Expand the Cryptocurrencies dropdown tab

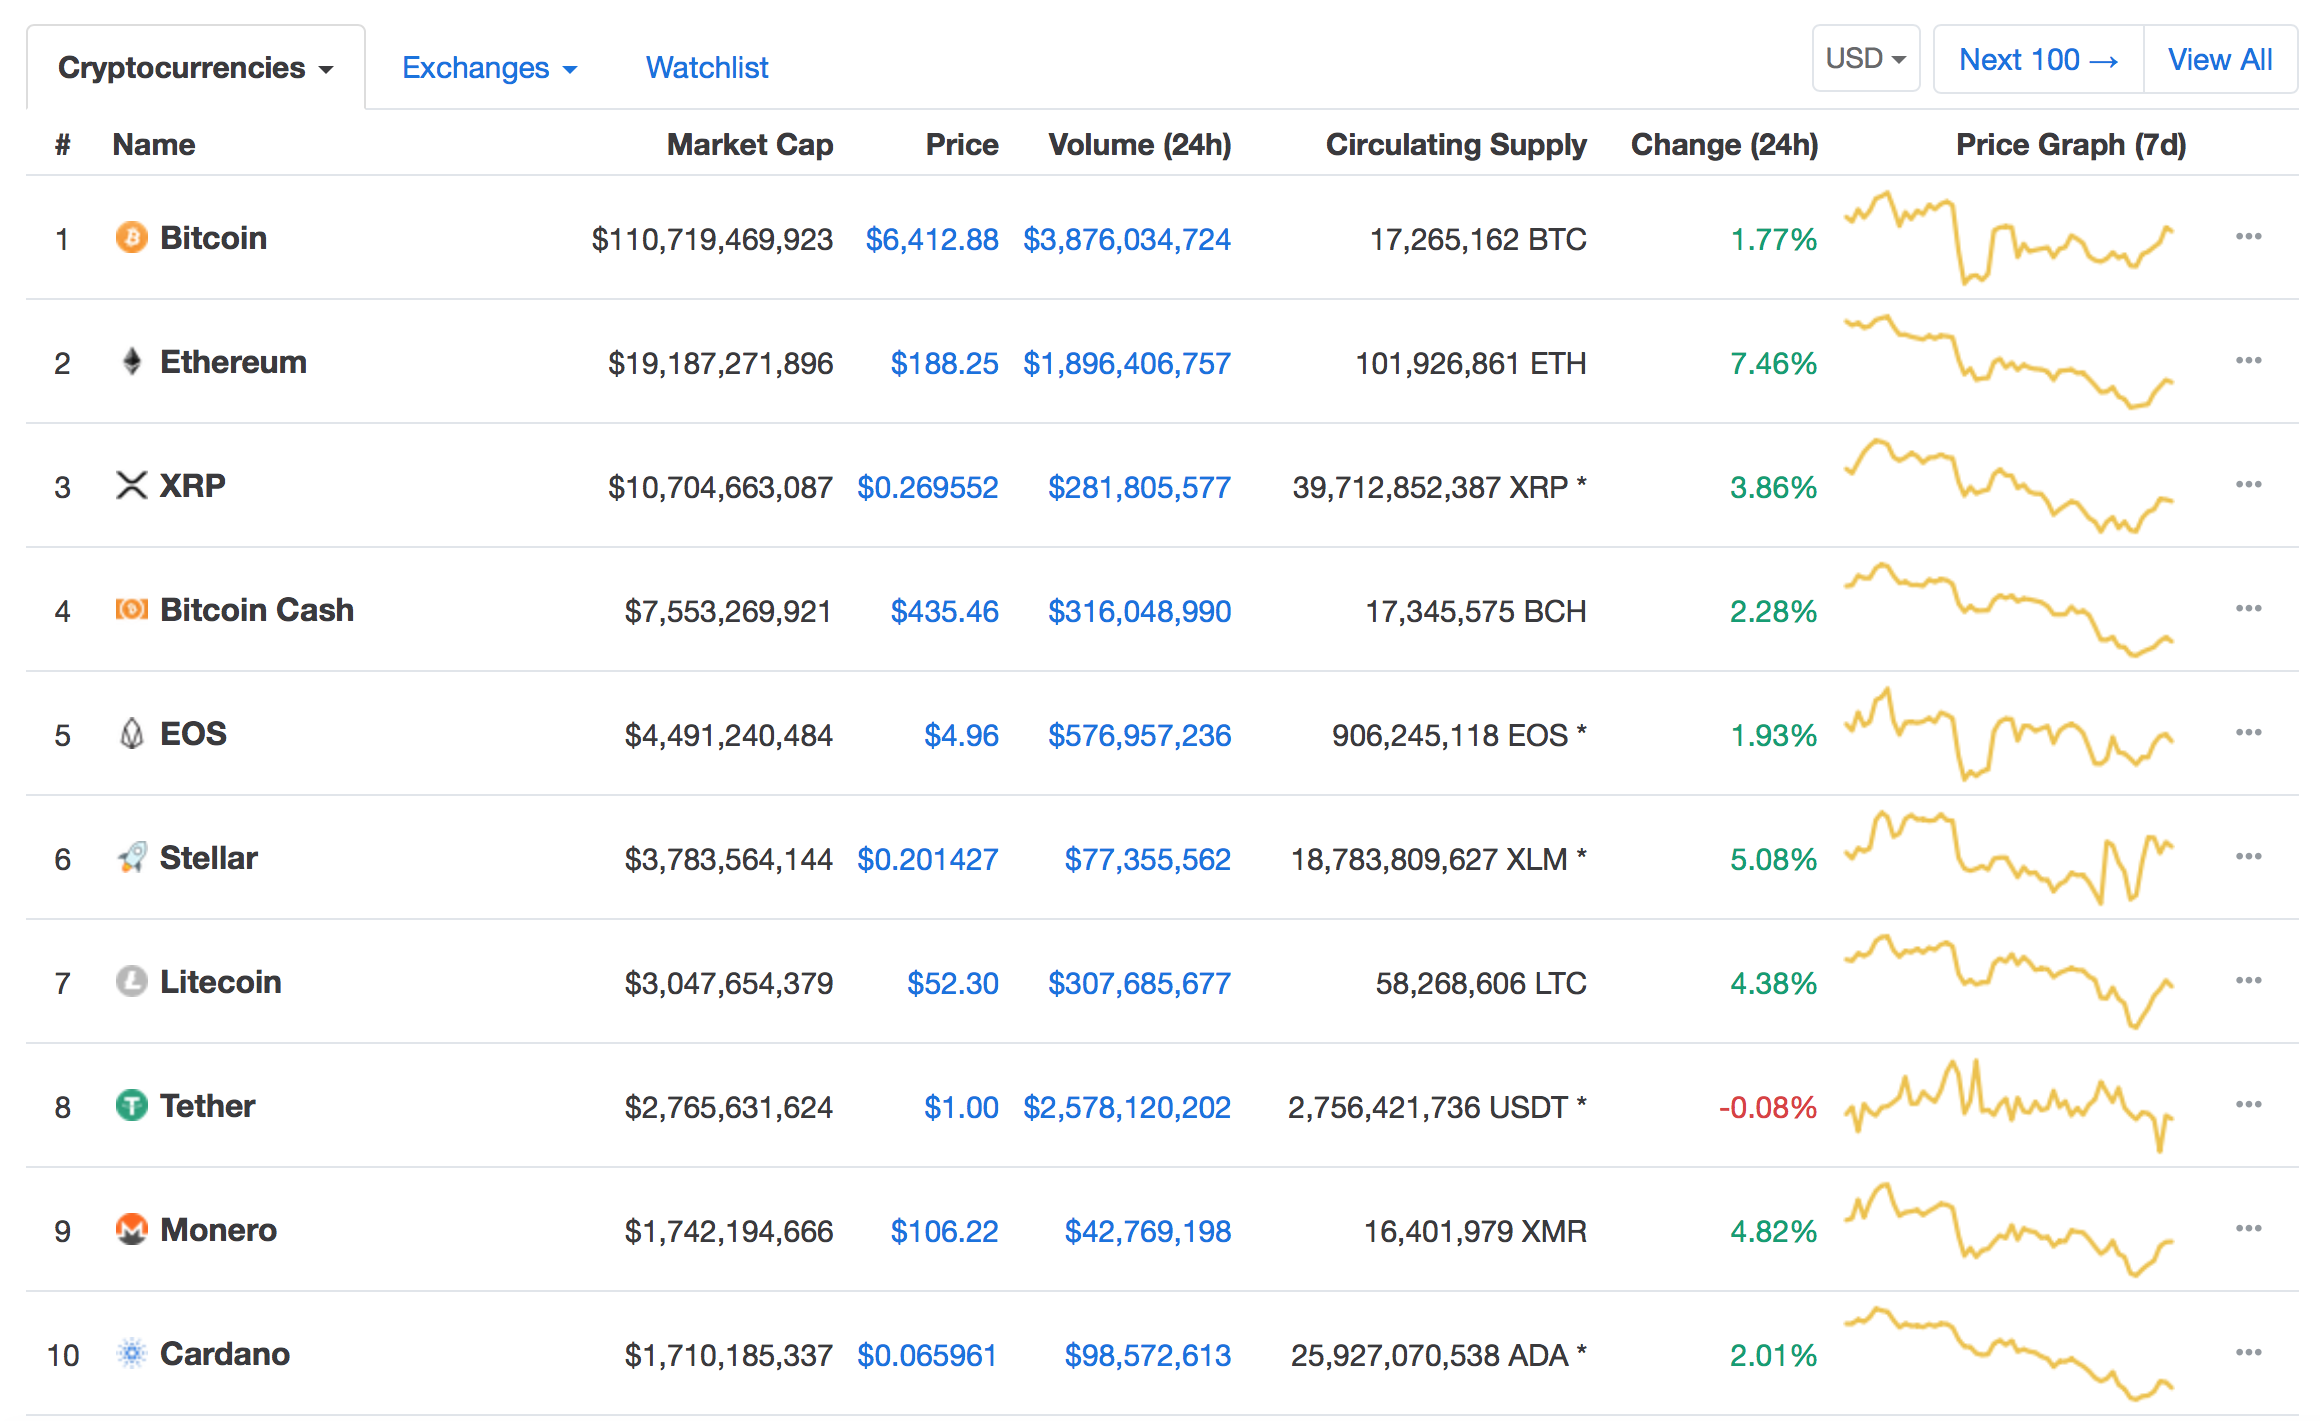195,68
